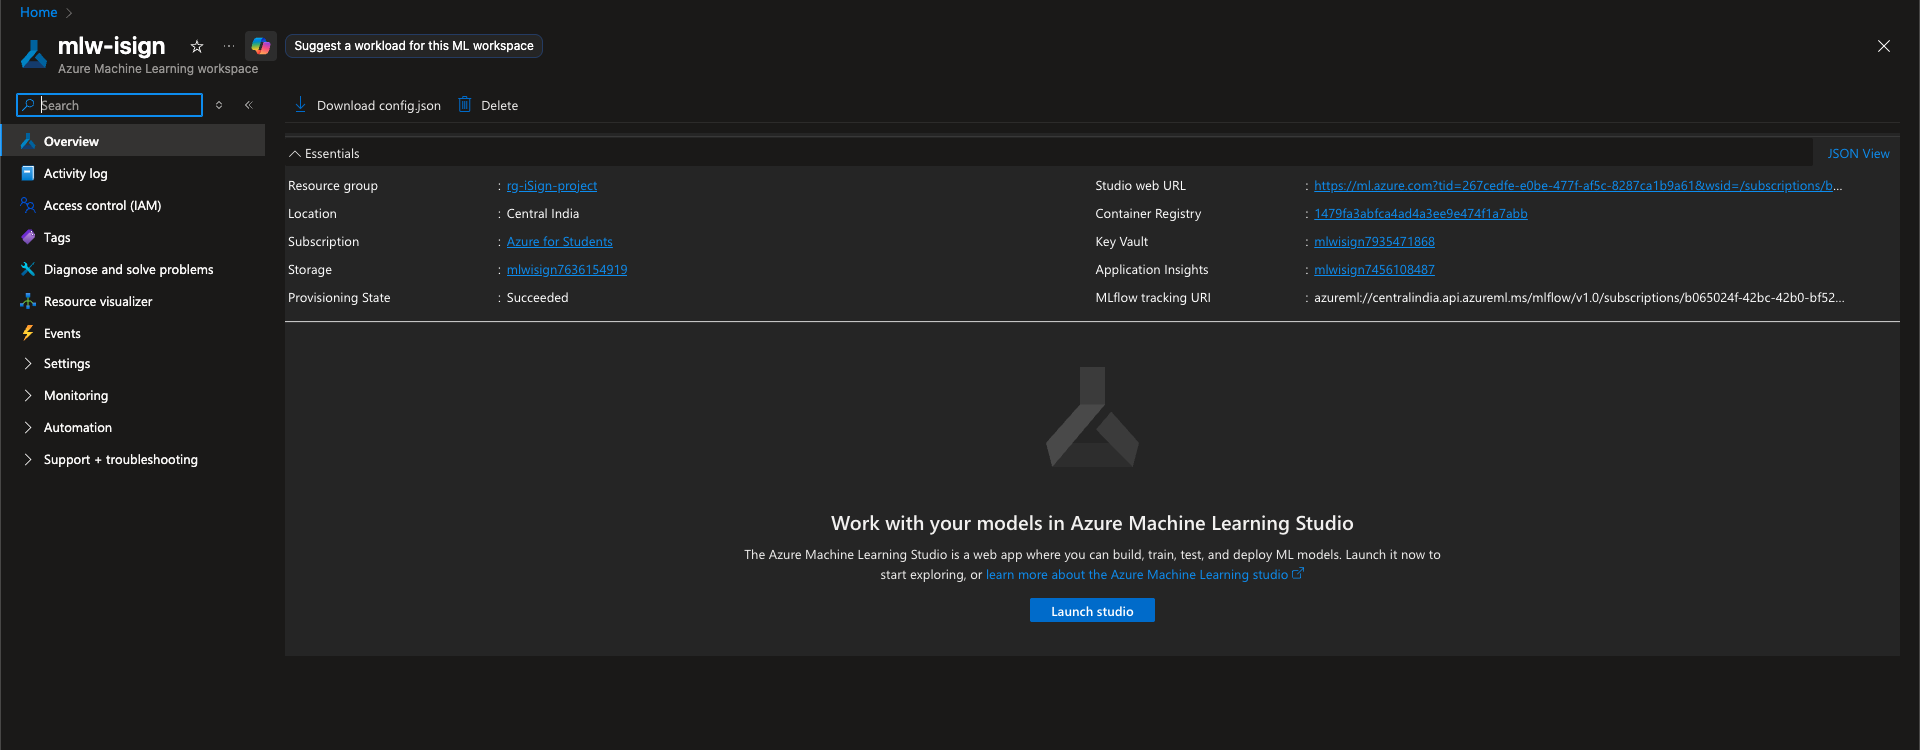Open resource group rg-iSign-project link
This screenshot has width=1920, height=750.
point(552,185)
